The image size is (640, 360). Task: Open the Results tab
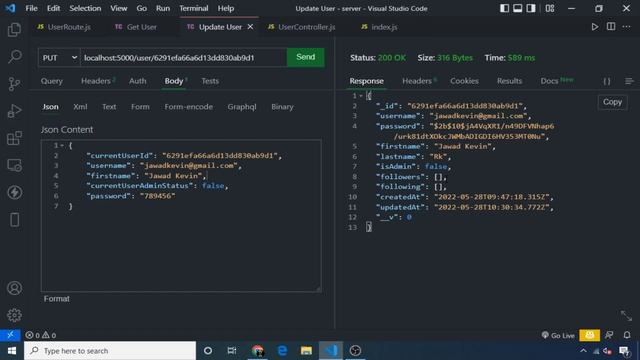coord(509,81)
